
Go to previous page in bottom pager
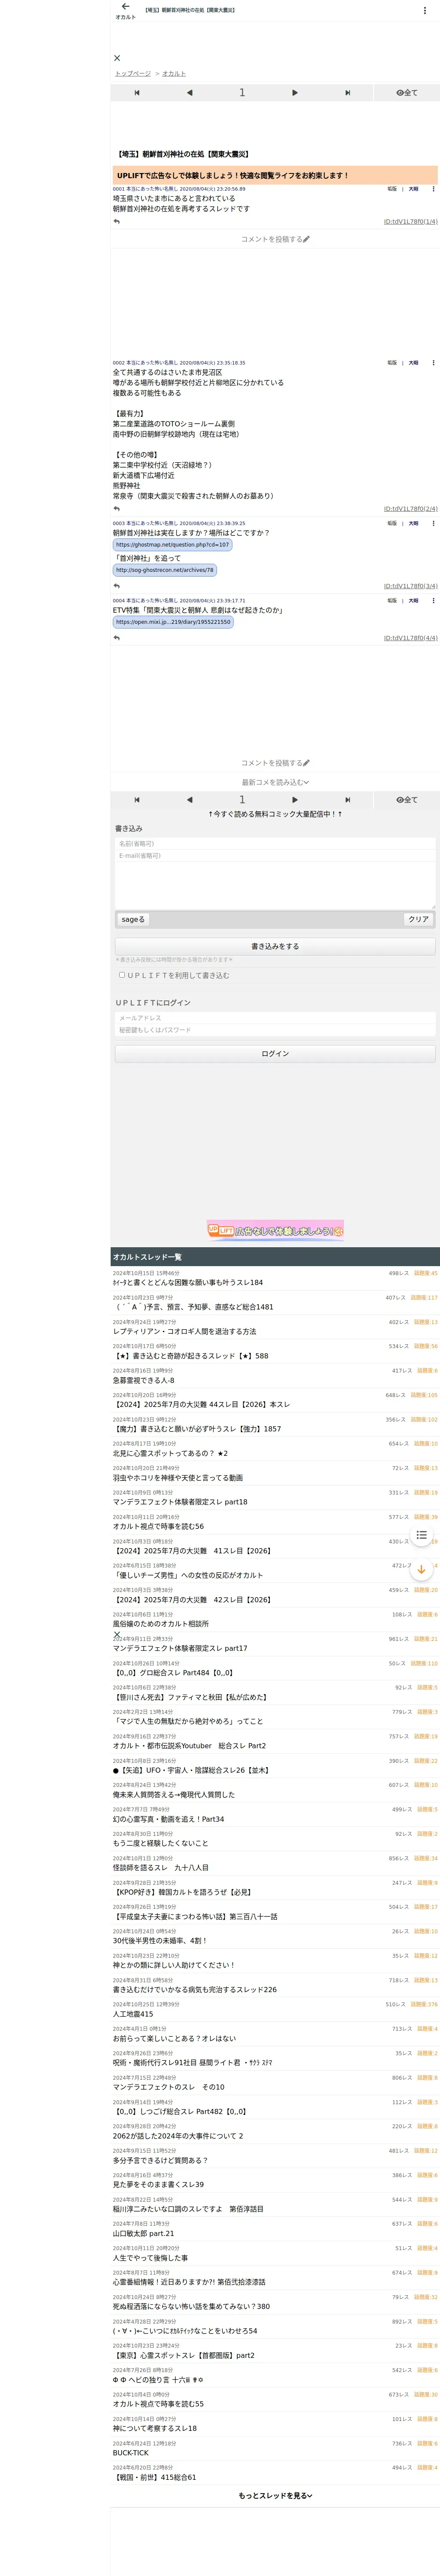(190, 800)
